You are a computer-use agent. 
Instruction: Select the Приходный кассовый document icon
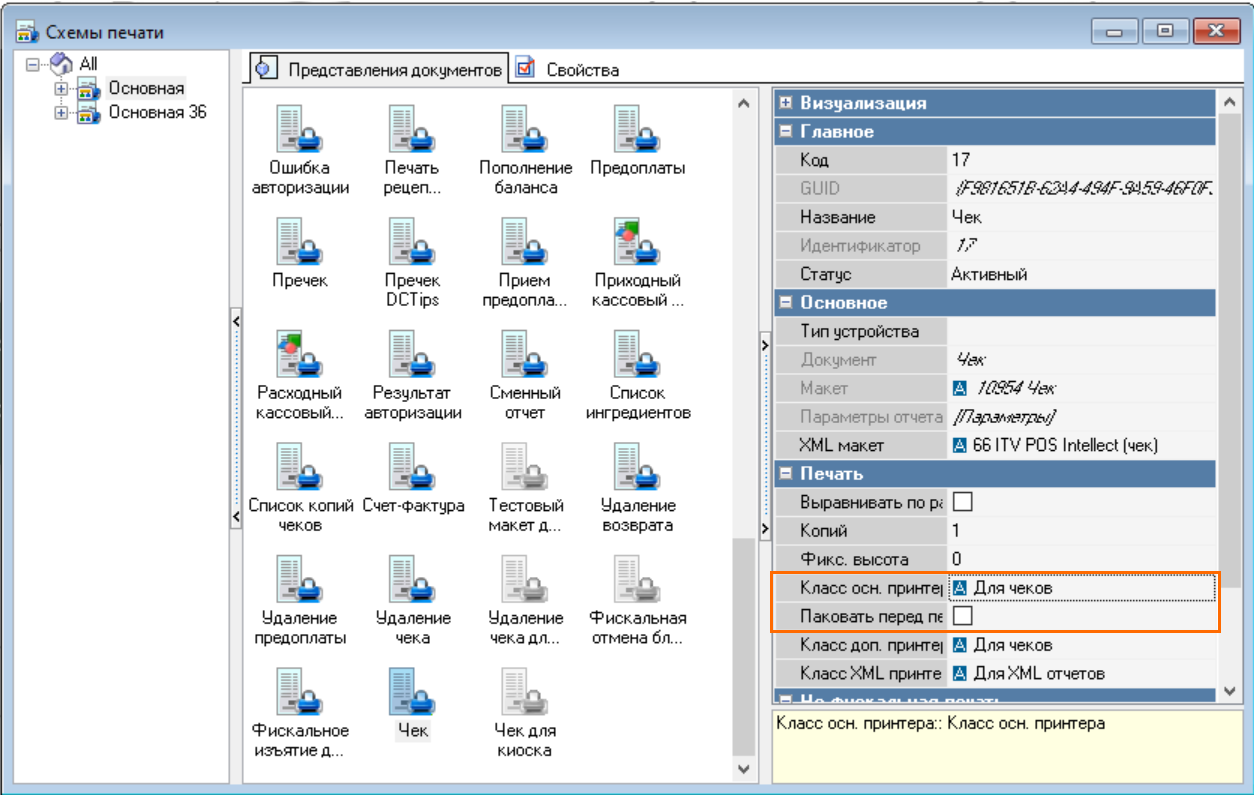[x=637, y=242]
